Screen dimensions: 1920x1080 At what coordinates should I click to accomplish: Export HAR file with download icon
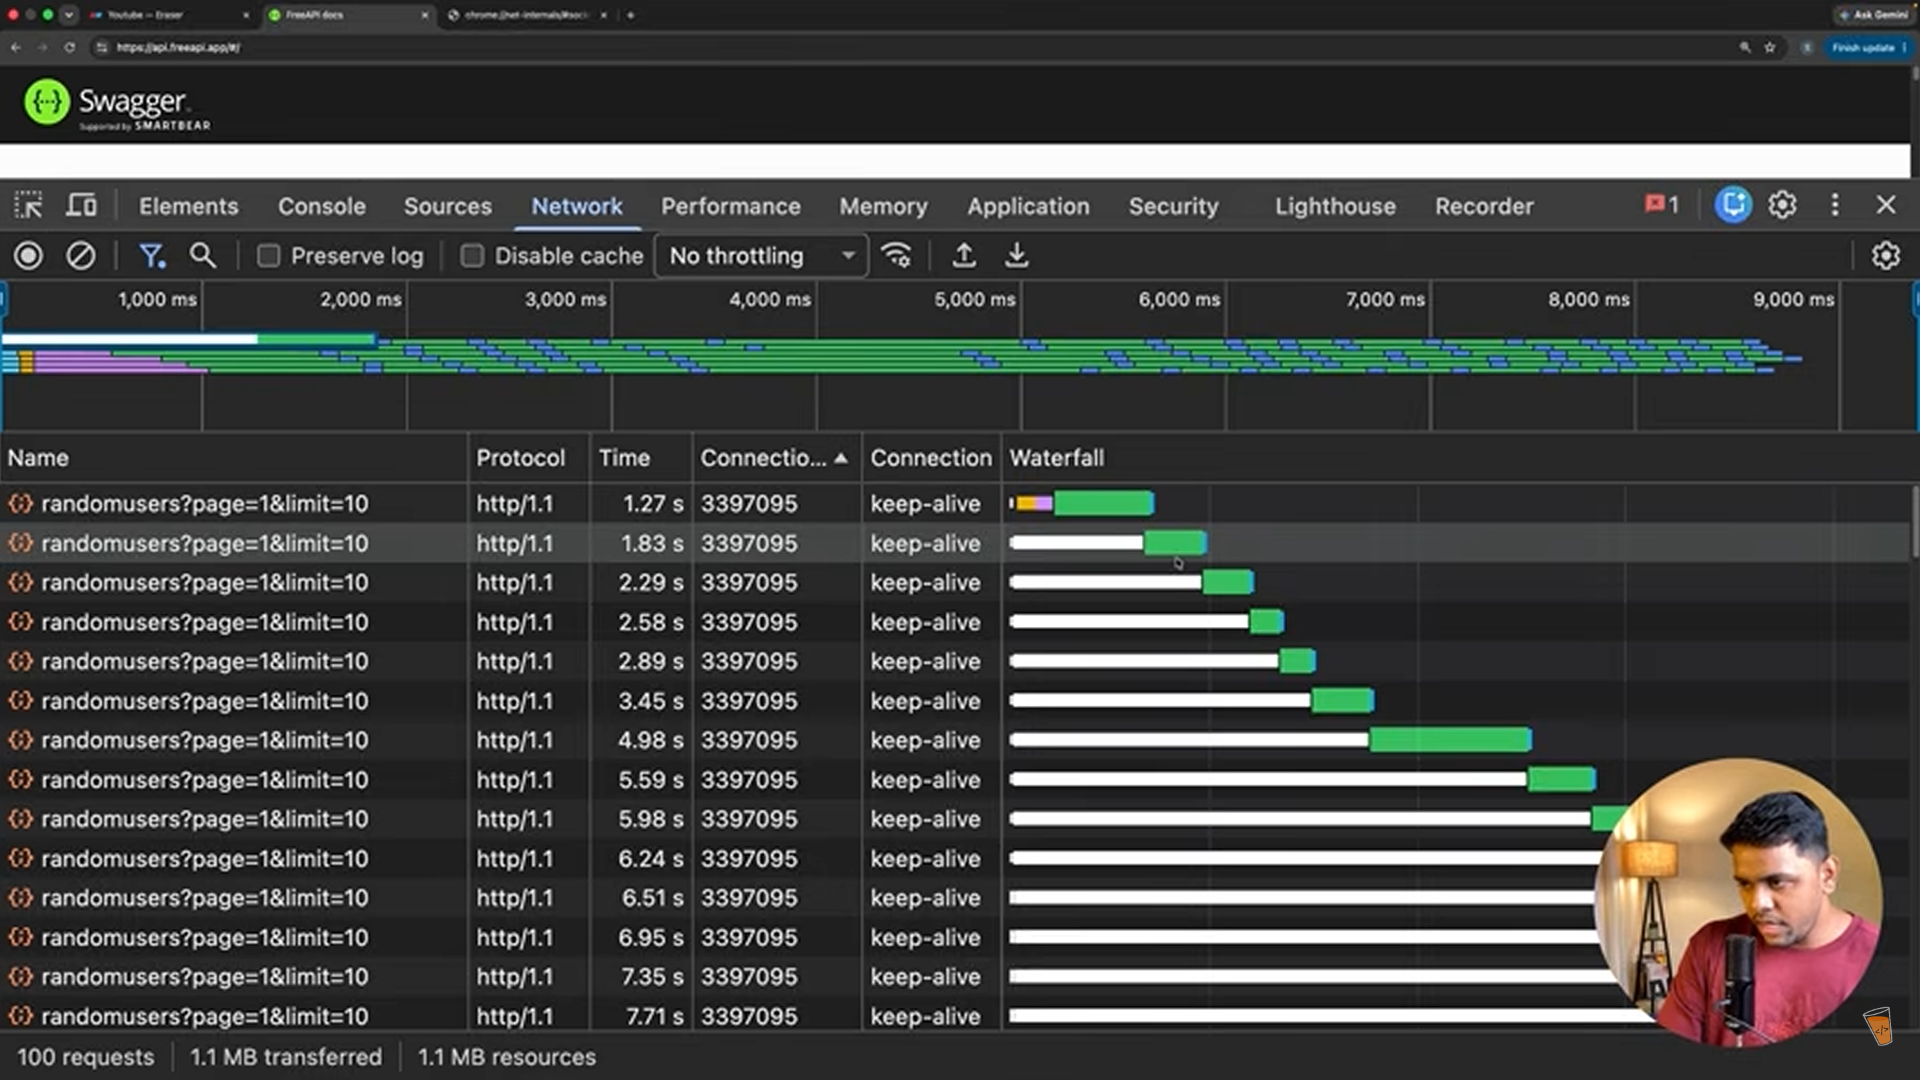[x=1016, y=256]
